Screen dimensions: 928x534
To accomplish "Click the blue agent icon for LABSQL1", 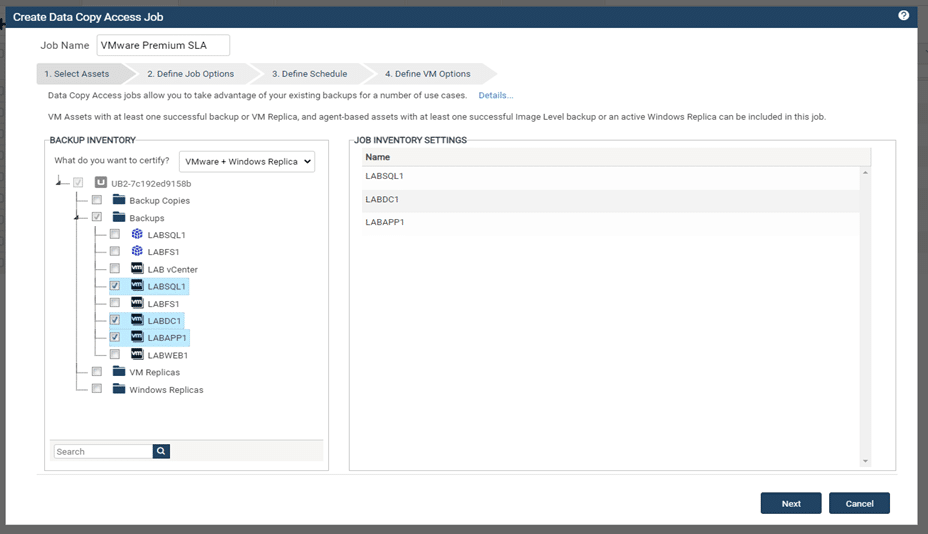I will point(137,234).
